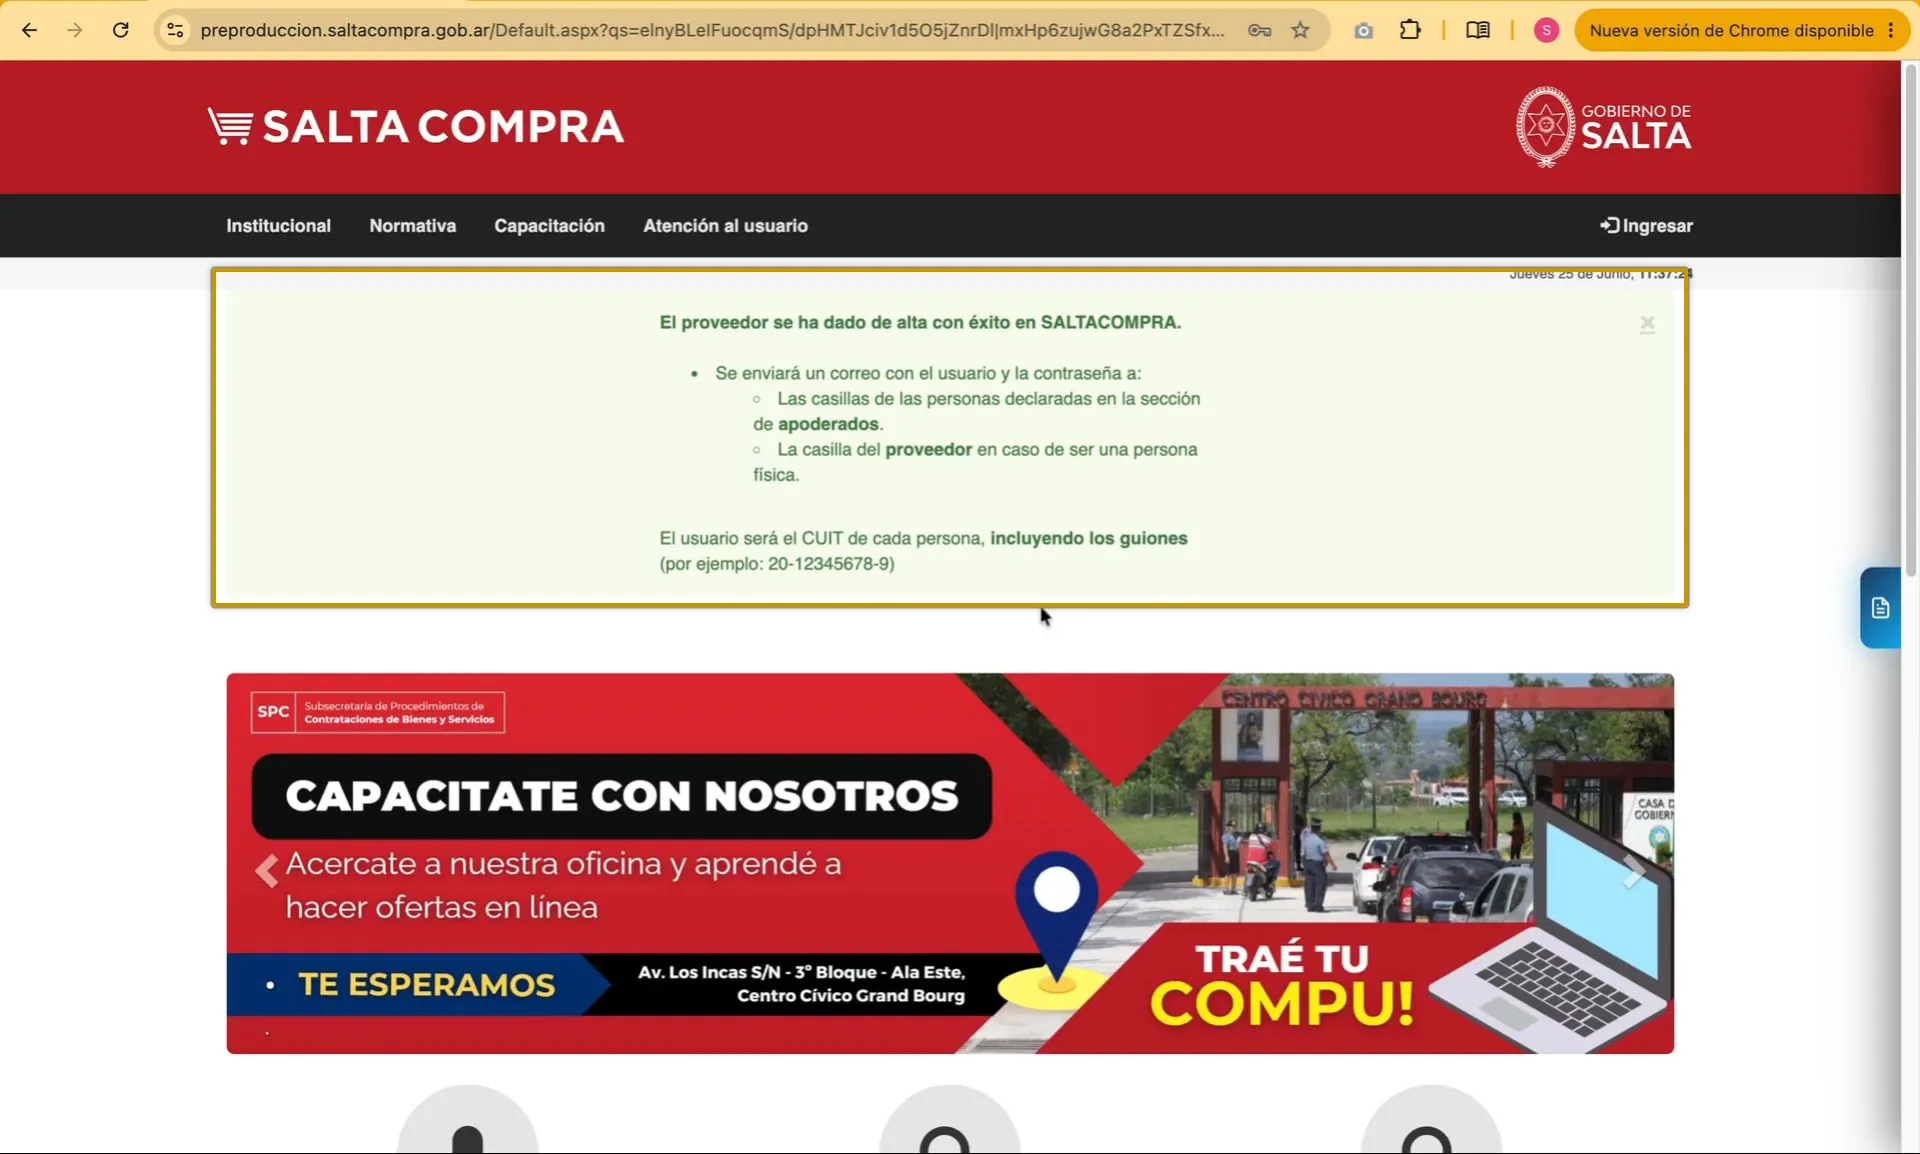1920x1154 pixels.
Task: Click the browser forward arrow
Action: click(75, 30)
